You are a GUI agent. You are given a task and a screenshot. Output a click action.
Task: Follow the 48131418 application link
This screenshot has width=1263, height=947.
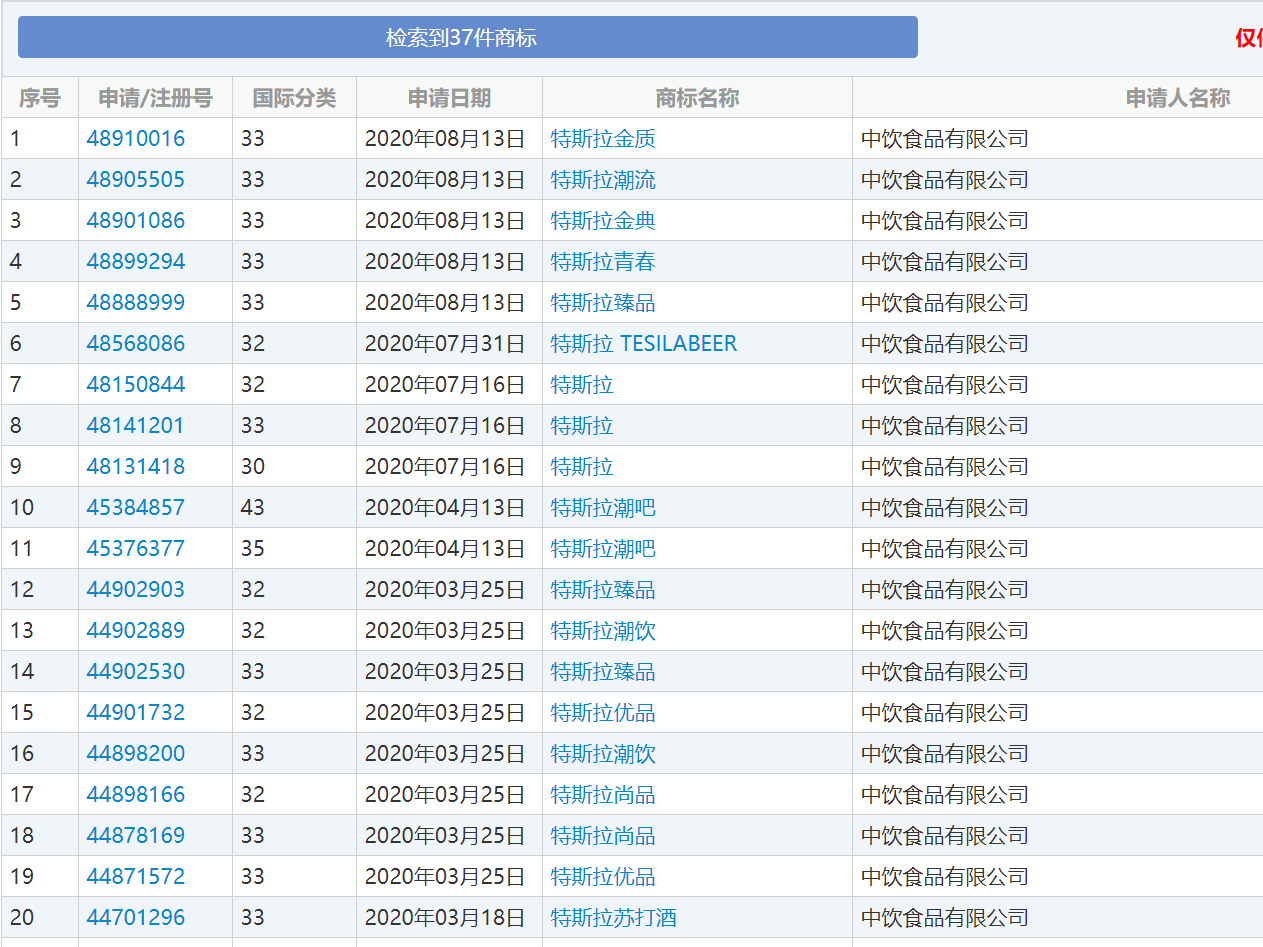coord(136,467)
